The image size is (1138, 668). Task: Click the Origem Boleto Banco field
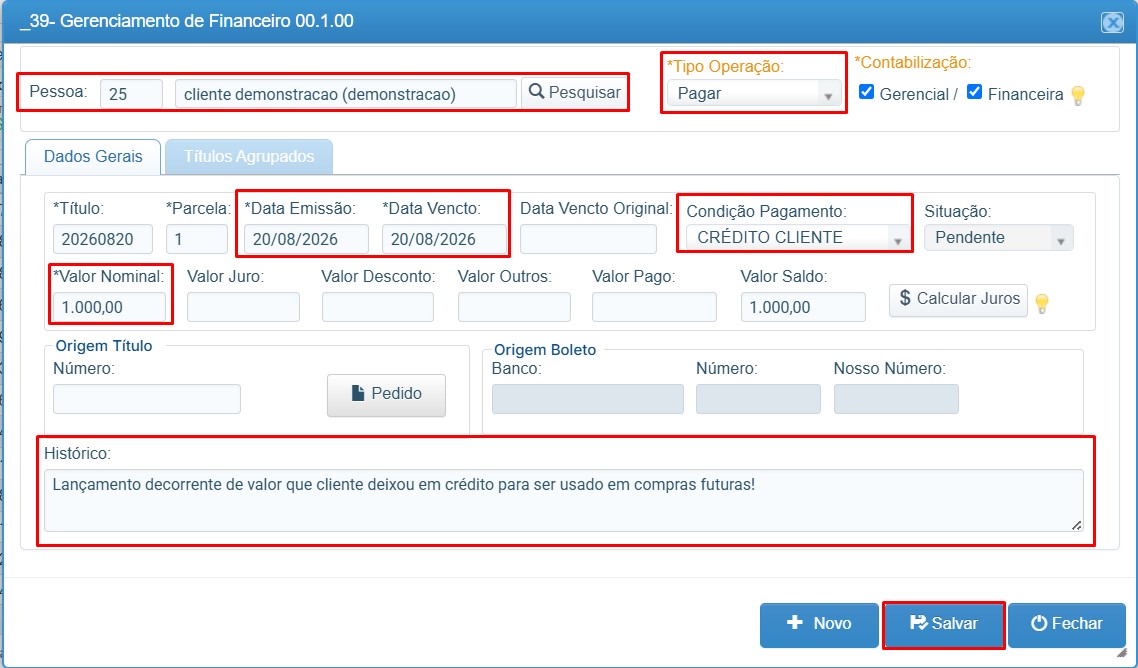[588, 399]
